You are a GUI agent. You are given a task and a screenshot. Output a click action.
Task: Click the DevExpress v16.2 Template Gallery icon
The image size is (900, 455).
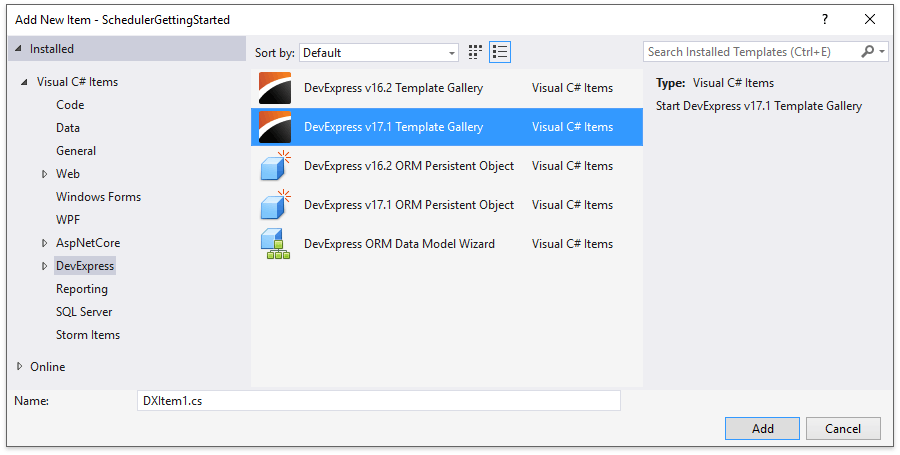coord(275,88)
